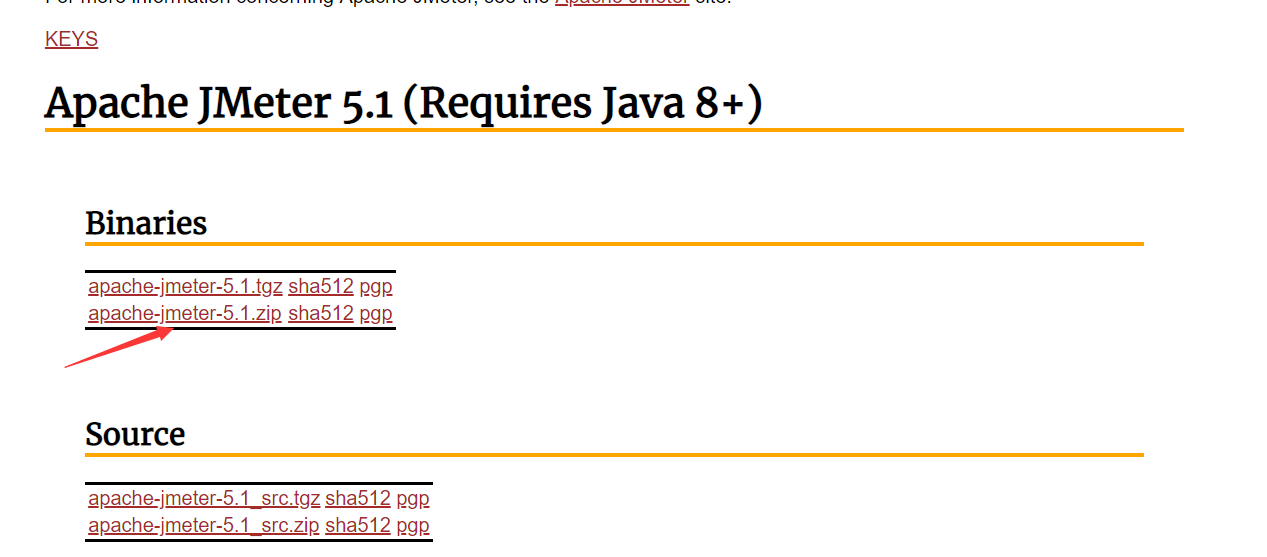Download apache-jmeter-5.1.tgz binary
This screenshot has width=1267, height=557.
tap(185, 287)
